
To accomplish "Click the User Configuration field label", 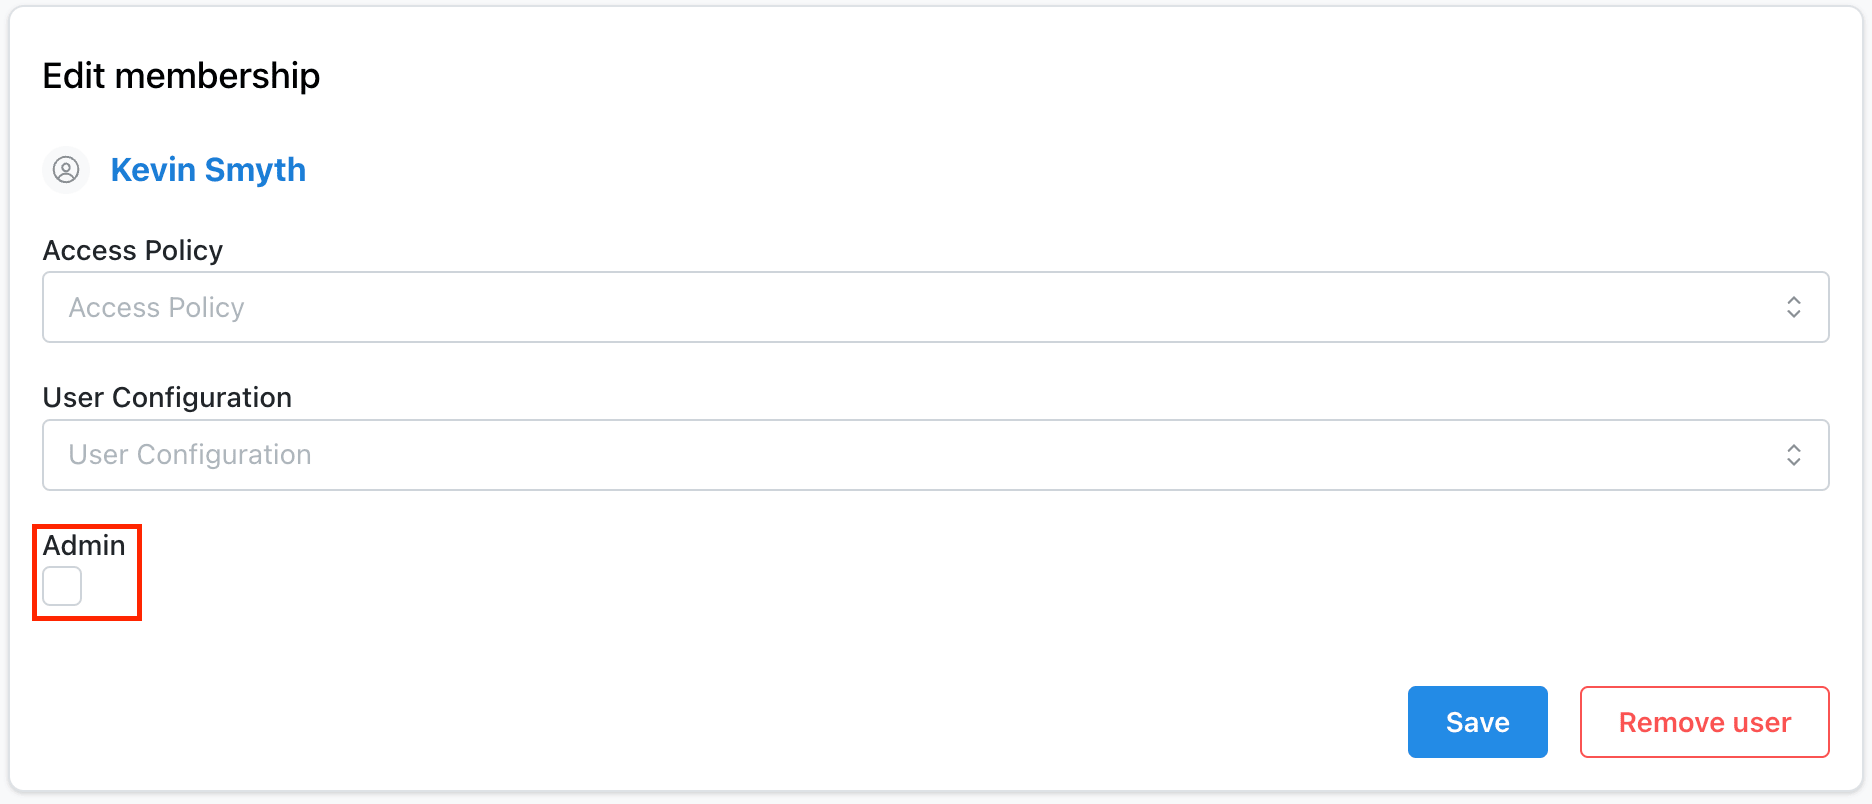I will tap(167, 398).
